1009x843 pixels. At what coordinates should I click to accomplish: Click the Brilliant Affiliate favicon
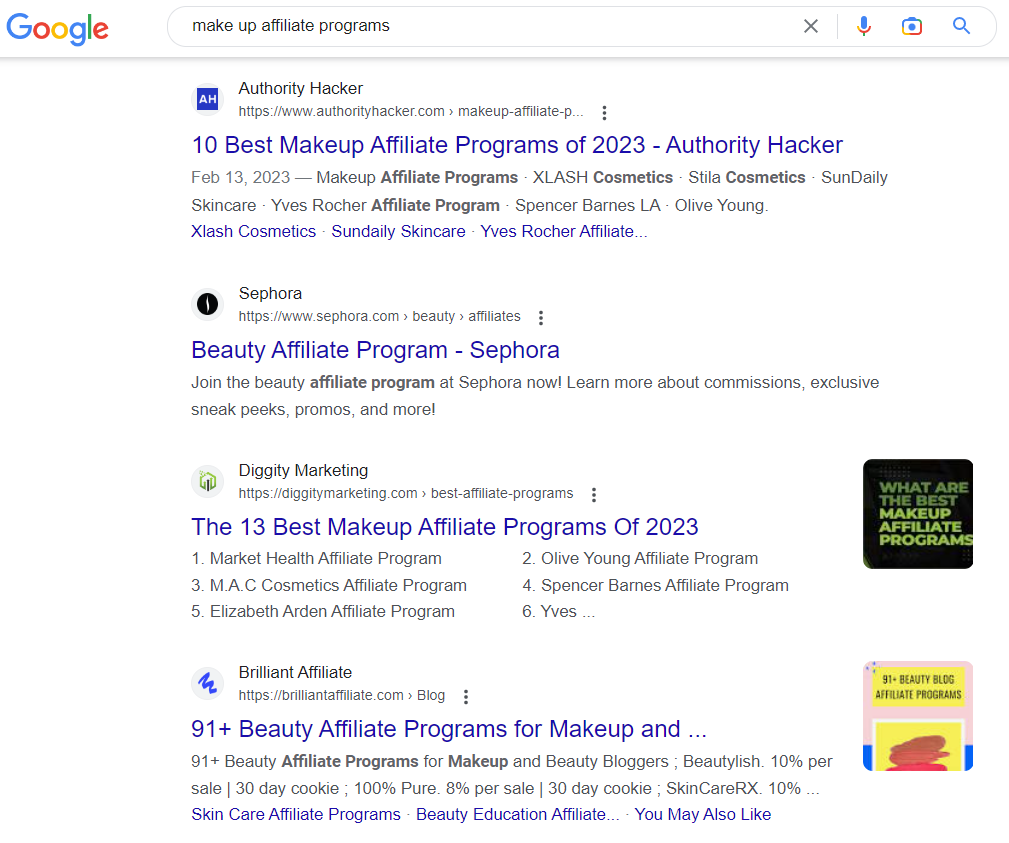(207, 683)
